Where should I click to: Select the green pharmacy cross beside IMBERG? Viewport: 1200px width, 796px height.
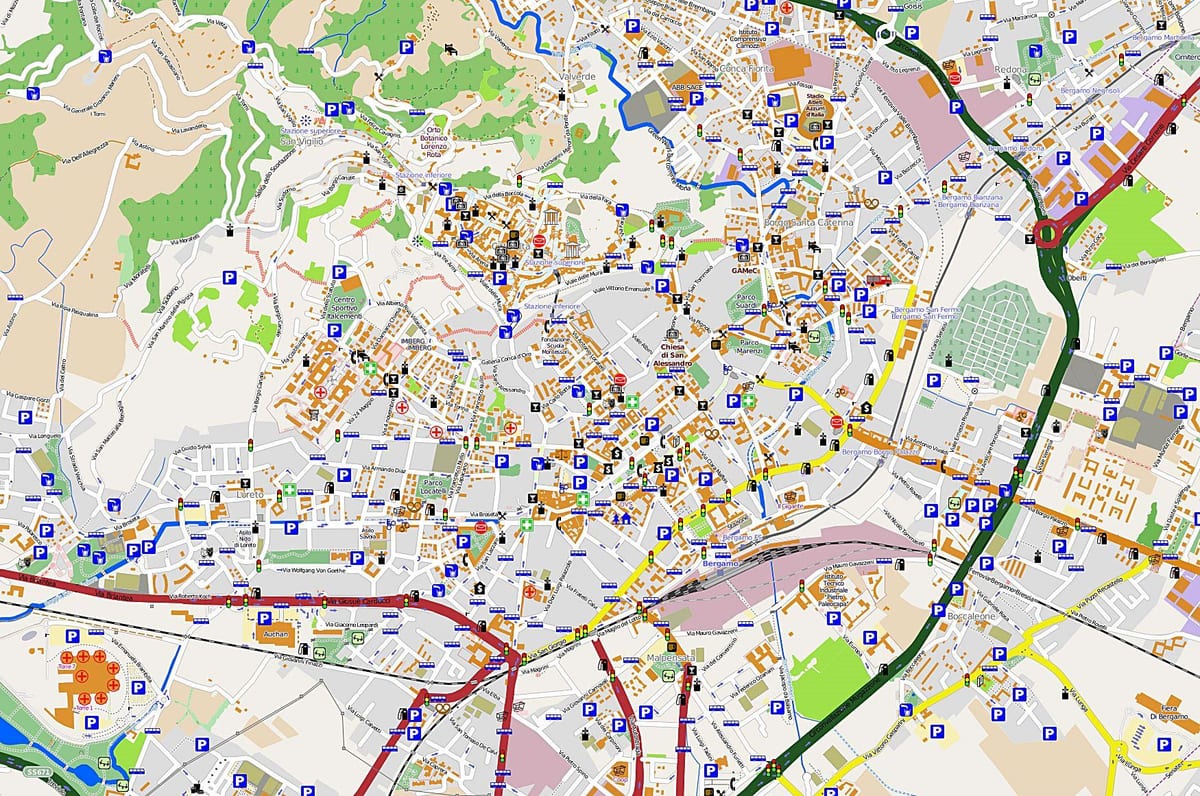370,369
